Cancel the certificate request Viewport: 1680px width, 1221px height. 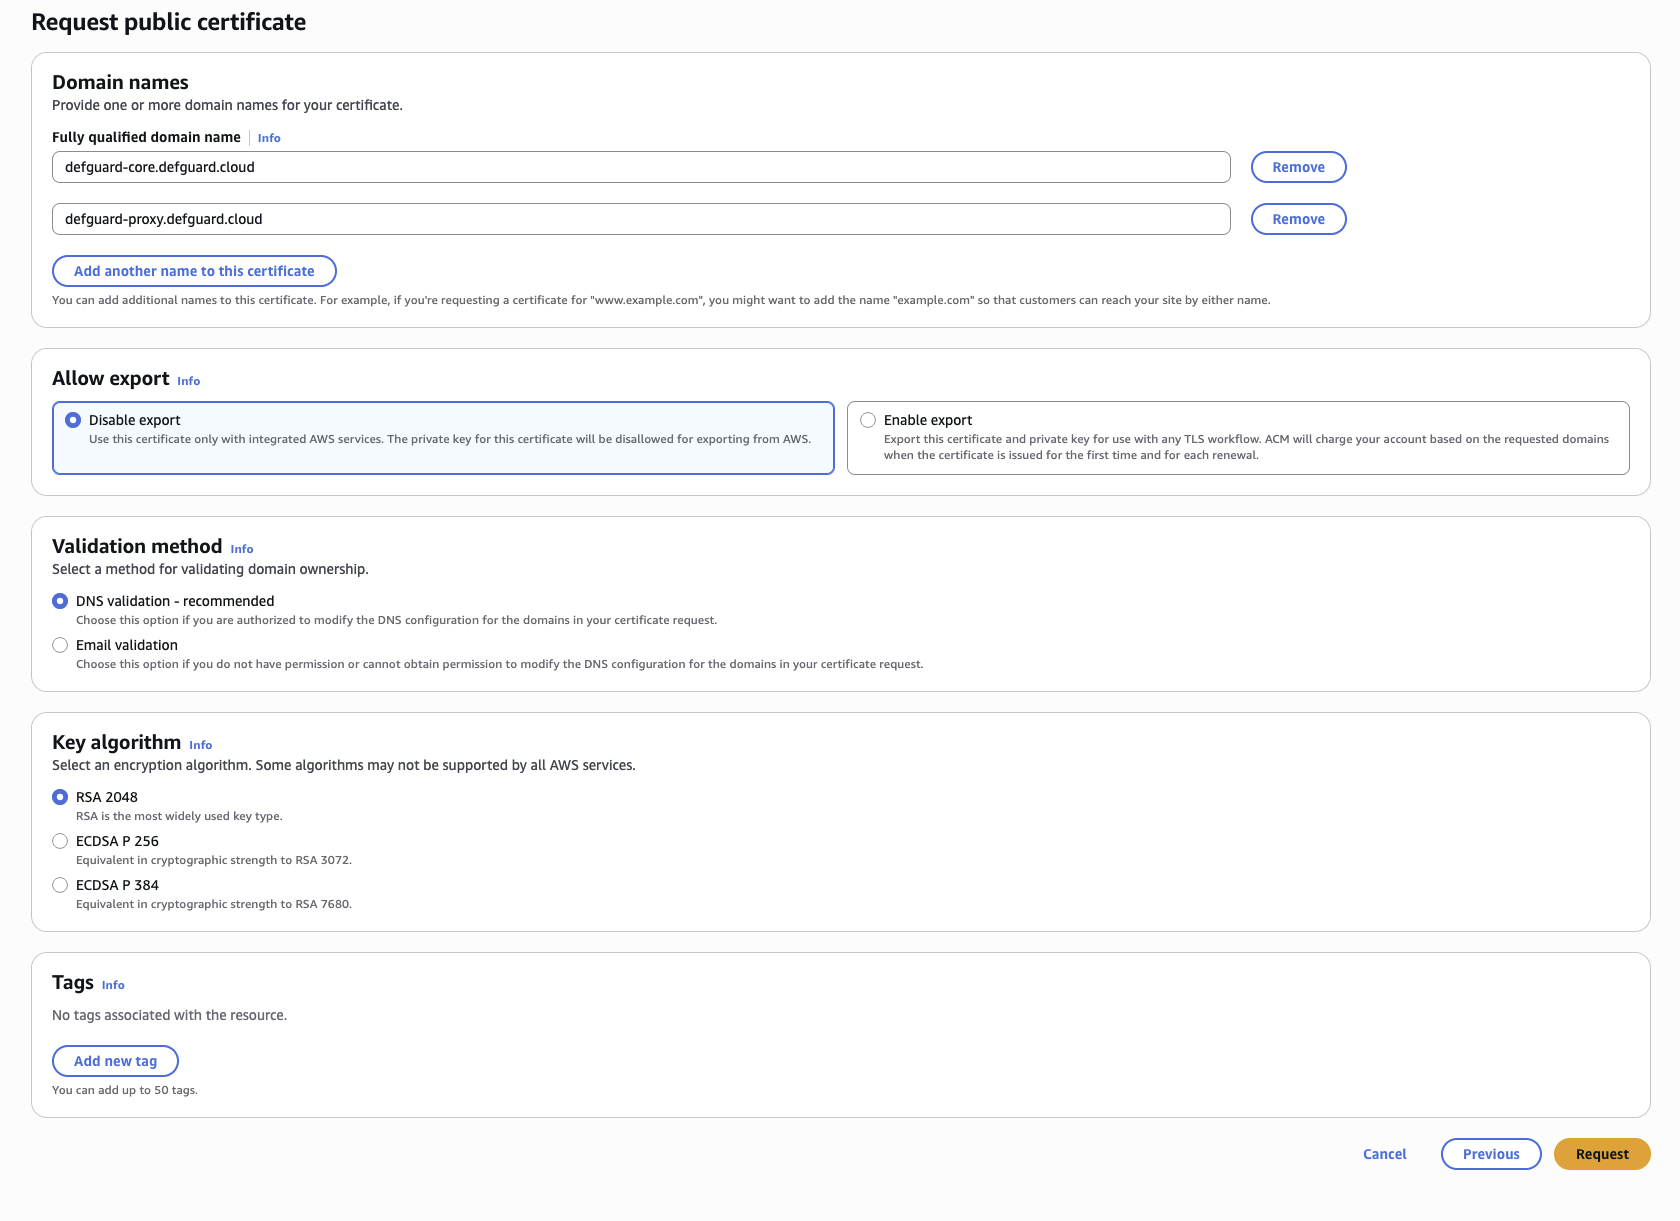pyautogui.click(x=1384, y=1154)
